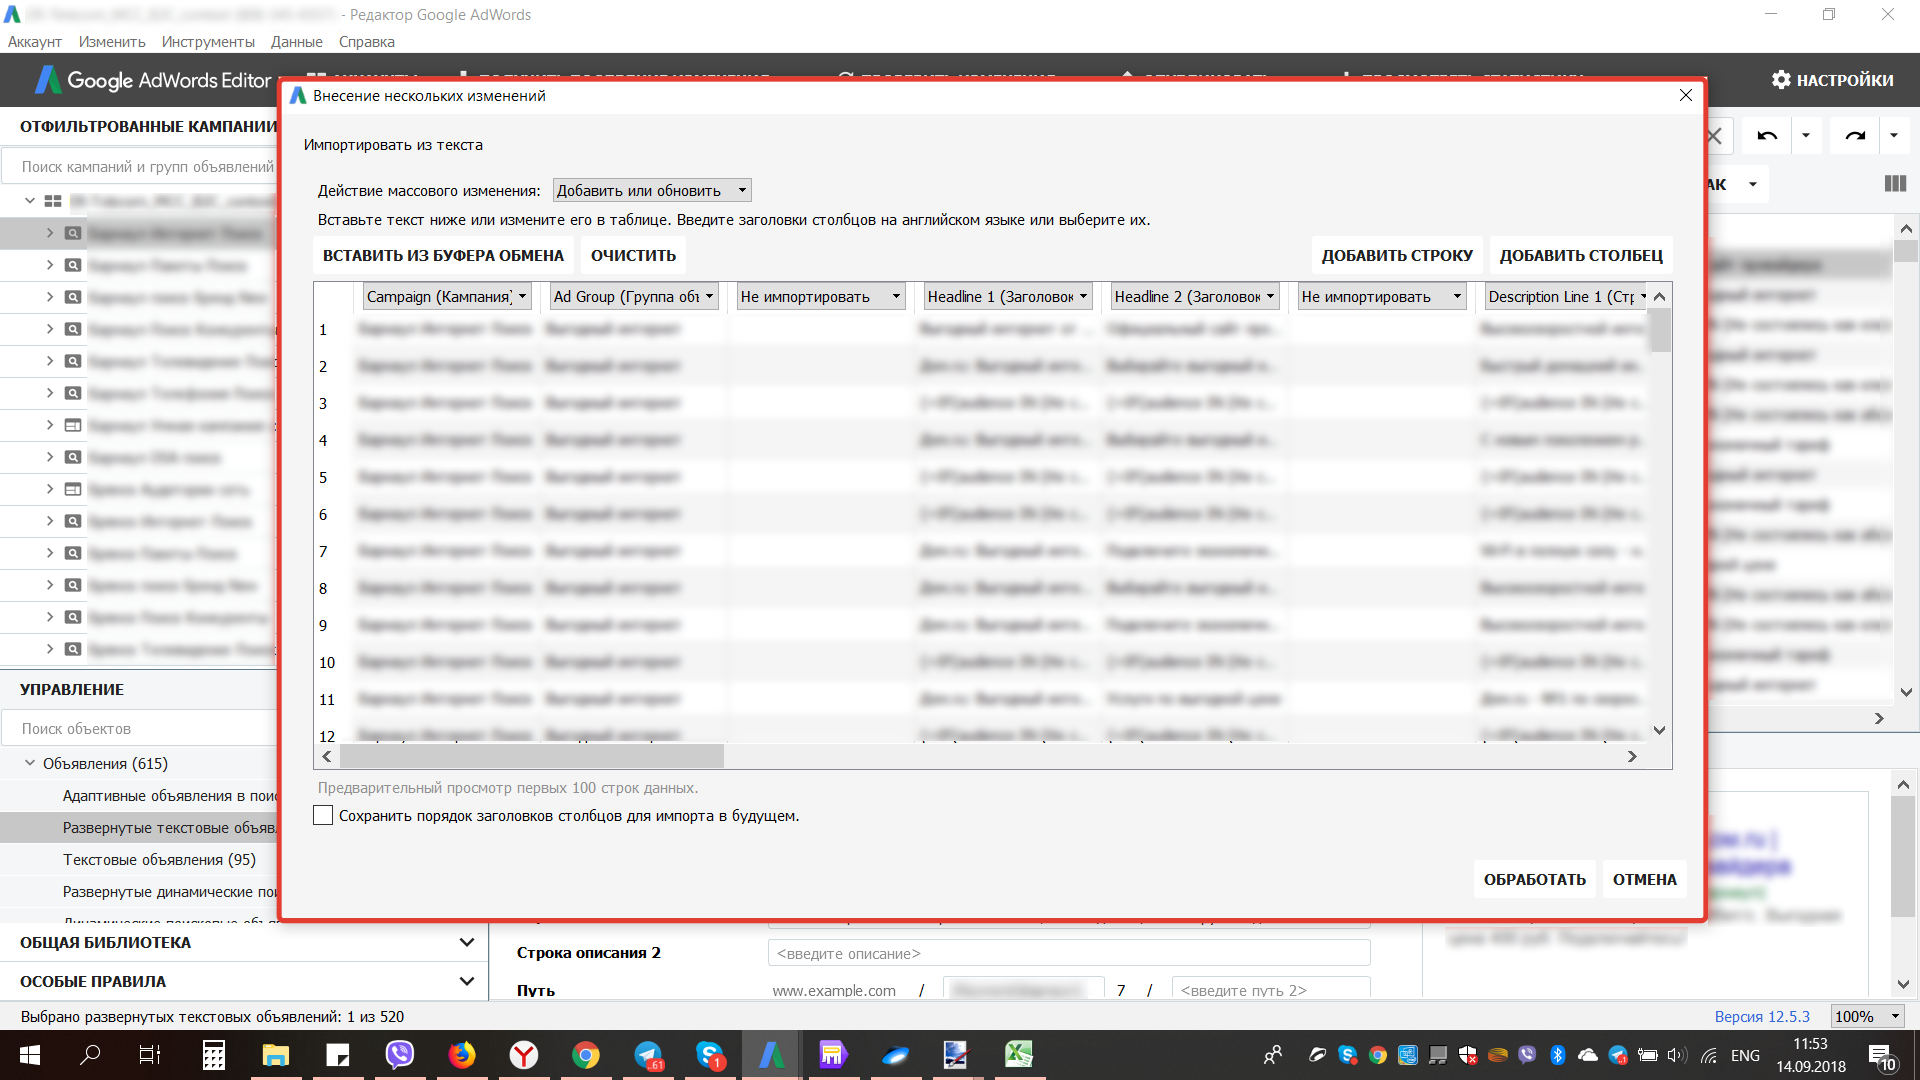Click the path 2 input field
The width and height of the screenshot is (1920, 1080).
pos(1270,990)
